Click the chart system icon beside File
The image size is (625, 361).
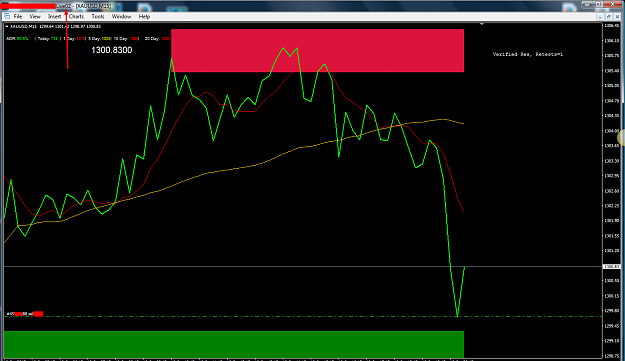pyautogui.click(x=7, y=16)
